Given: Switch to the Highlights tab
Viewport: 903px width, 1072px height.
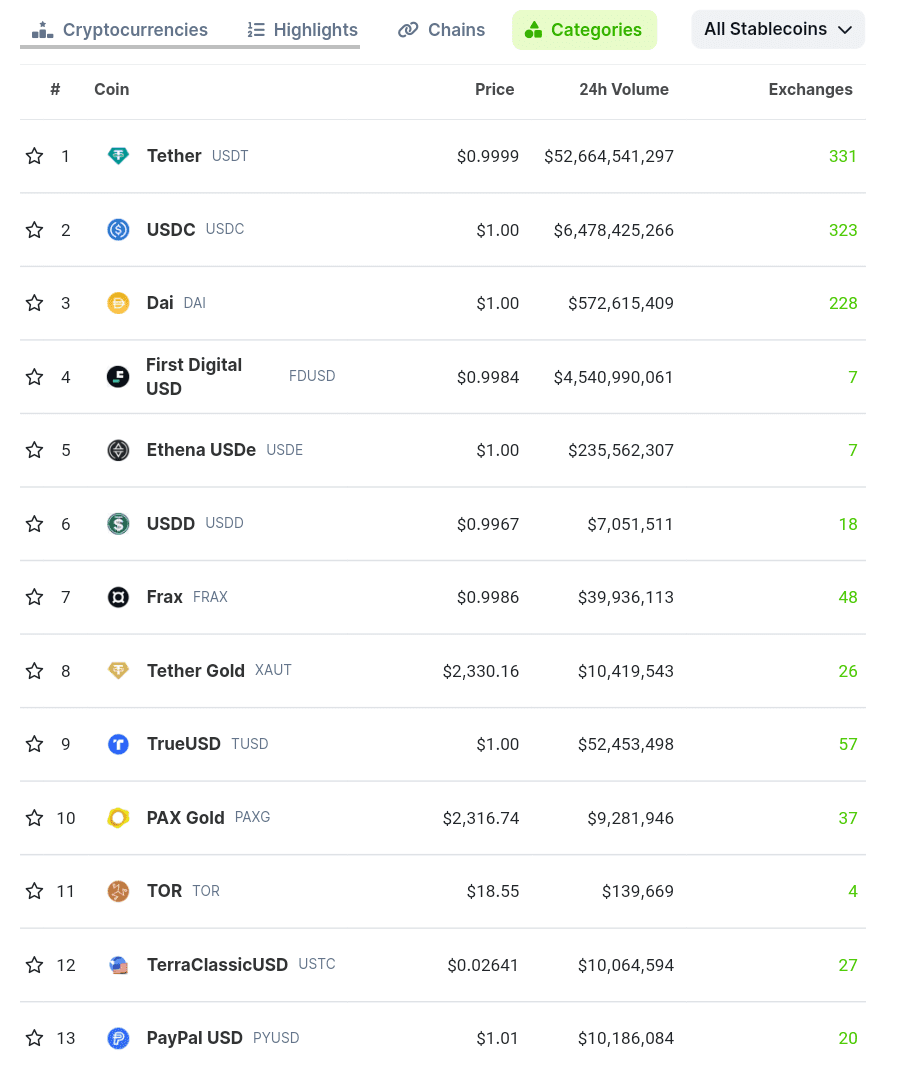Looking at the screenshot, I should click(302, 30).
